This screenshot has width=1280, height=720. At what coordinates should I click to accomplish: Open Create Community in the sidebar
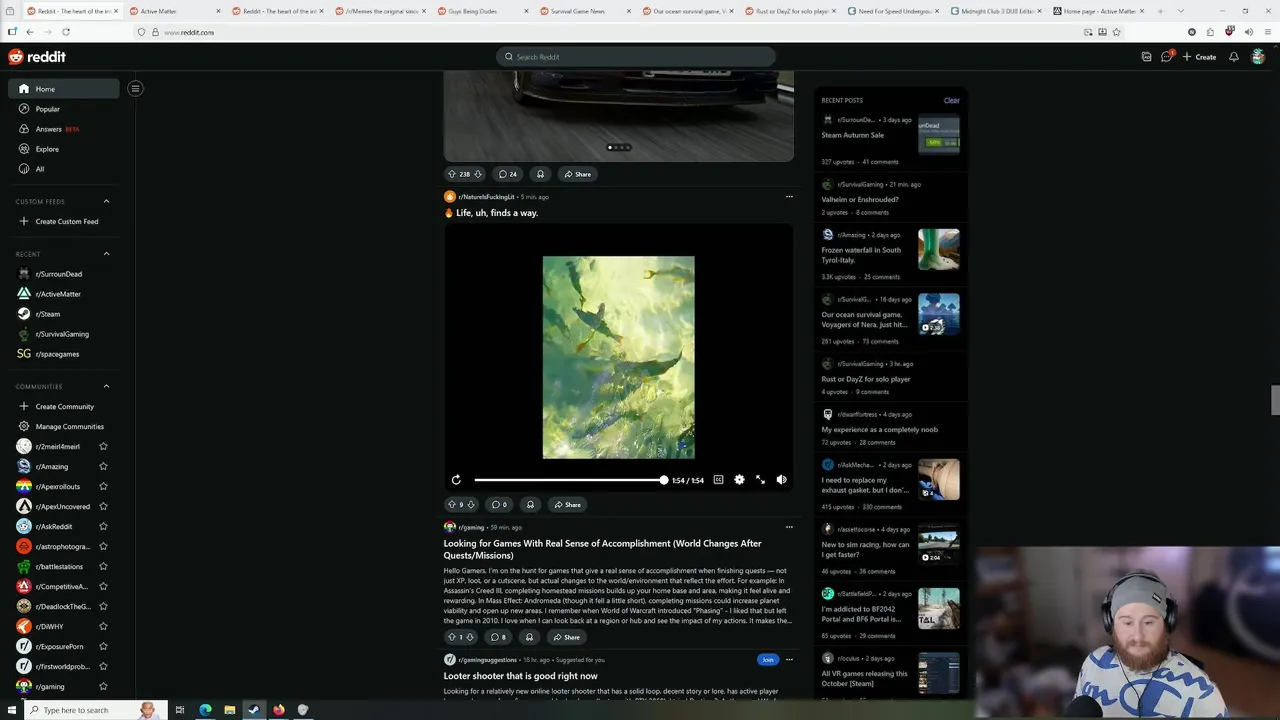[63, 406]
